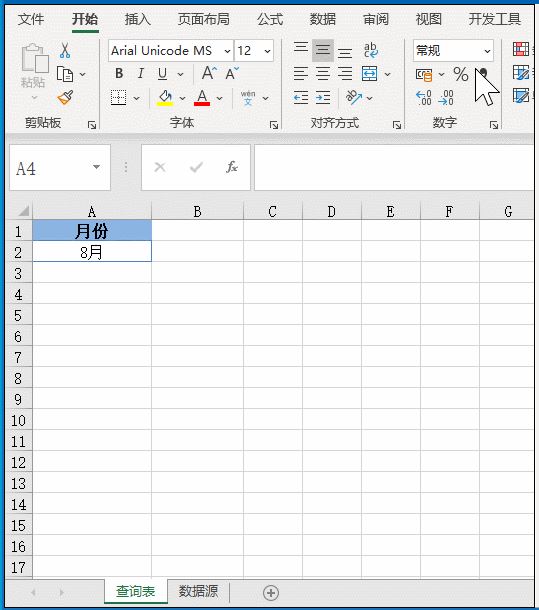Decrease font size with small A

(232, 73)
